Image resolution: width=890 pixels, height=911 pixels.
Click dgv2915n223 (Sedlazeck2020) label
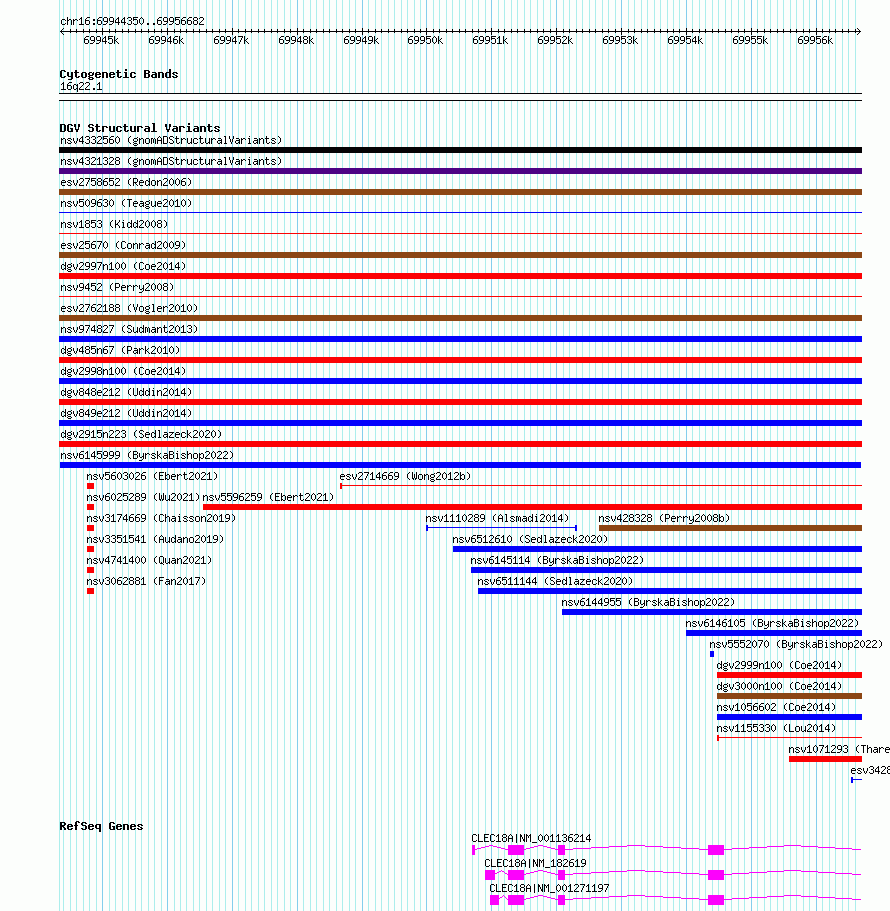pyautogui.click(x=141, y=434)
